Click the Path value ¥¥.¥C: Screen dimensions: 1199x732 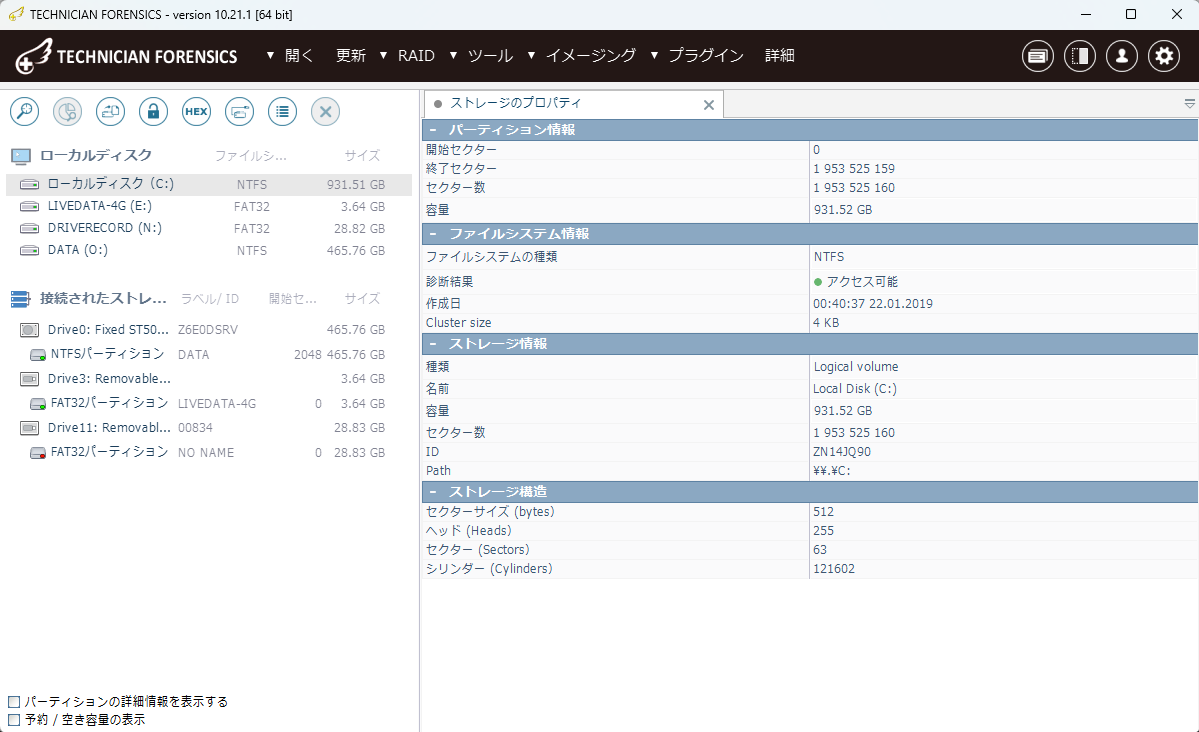[x=832, y=471]
